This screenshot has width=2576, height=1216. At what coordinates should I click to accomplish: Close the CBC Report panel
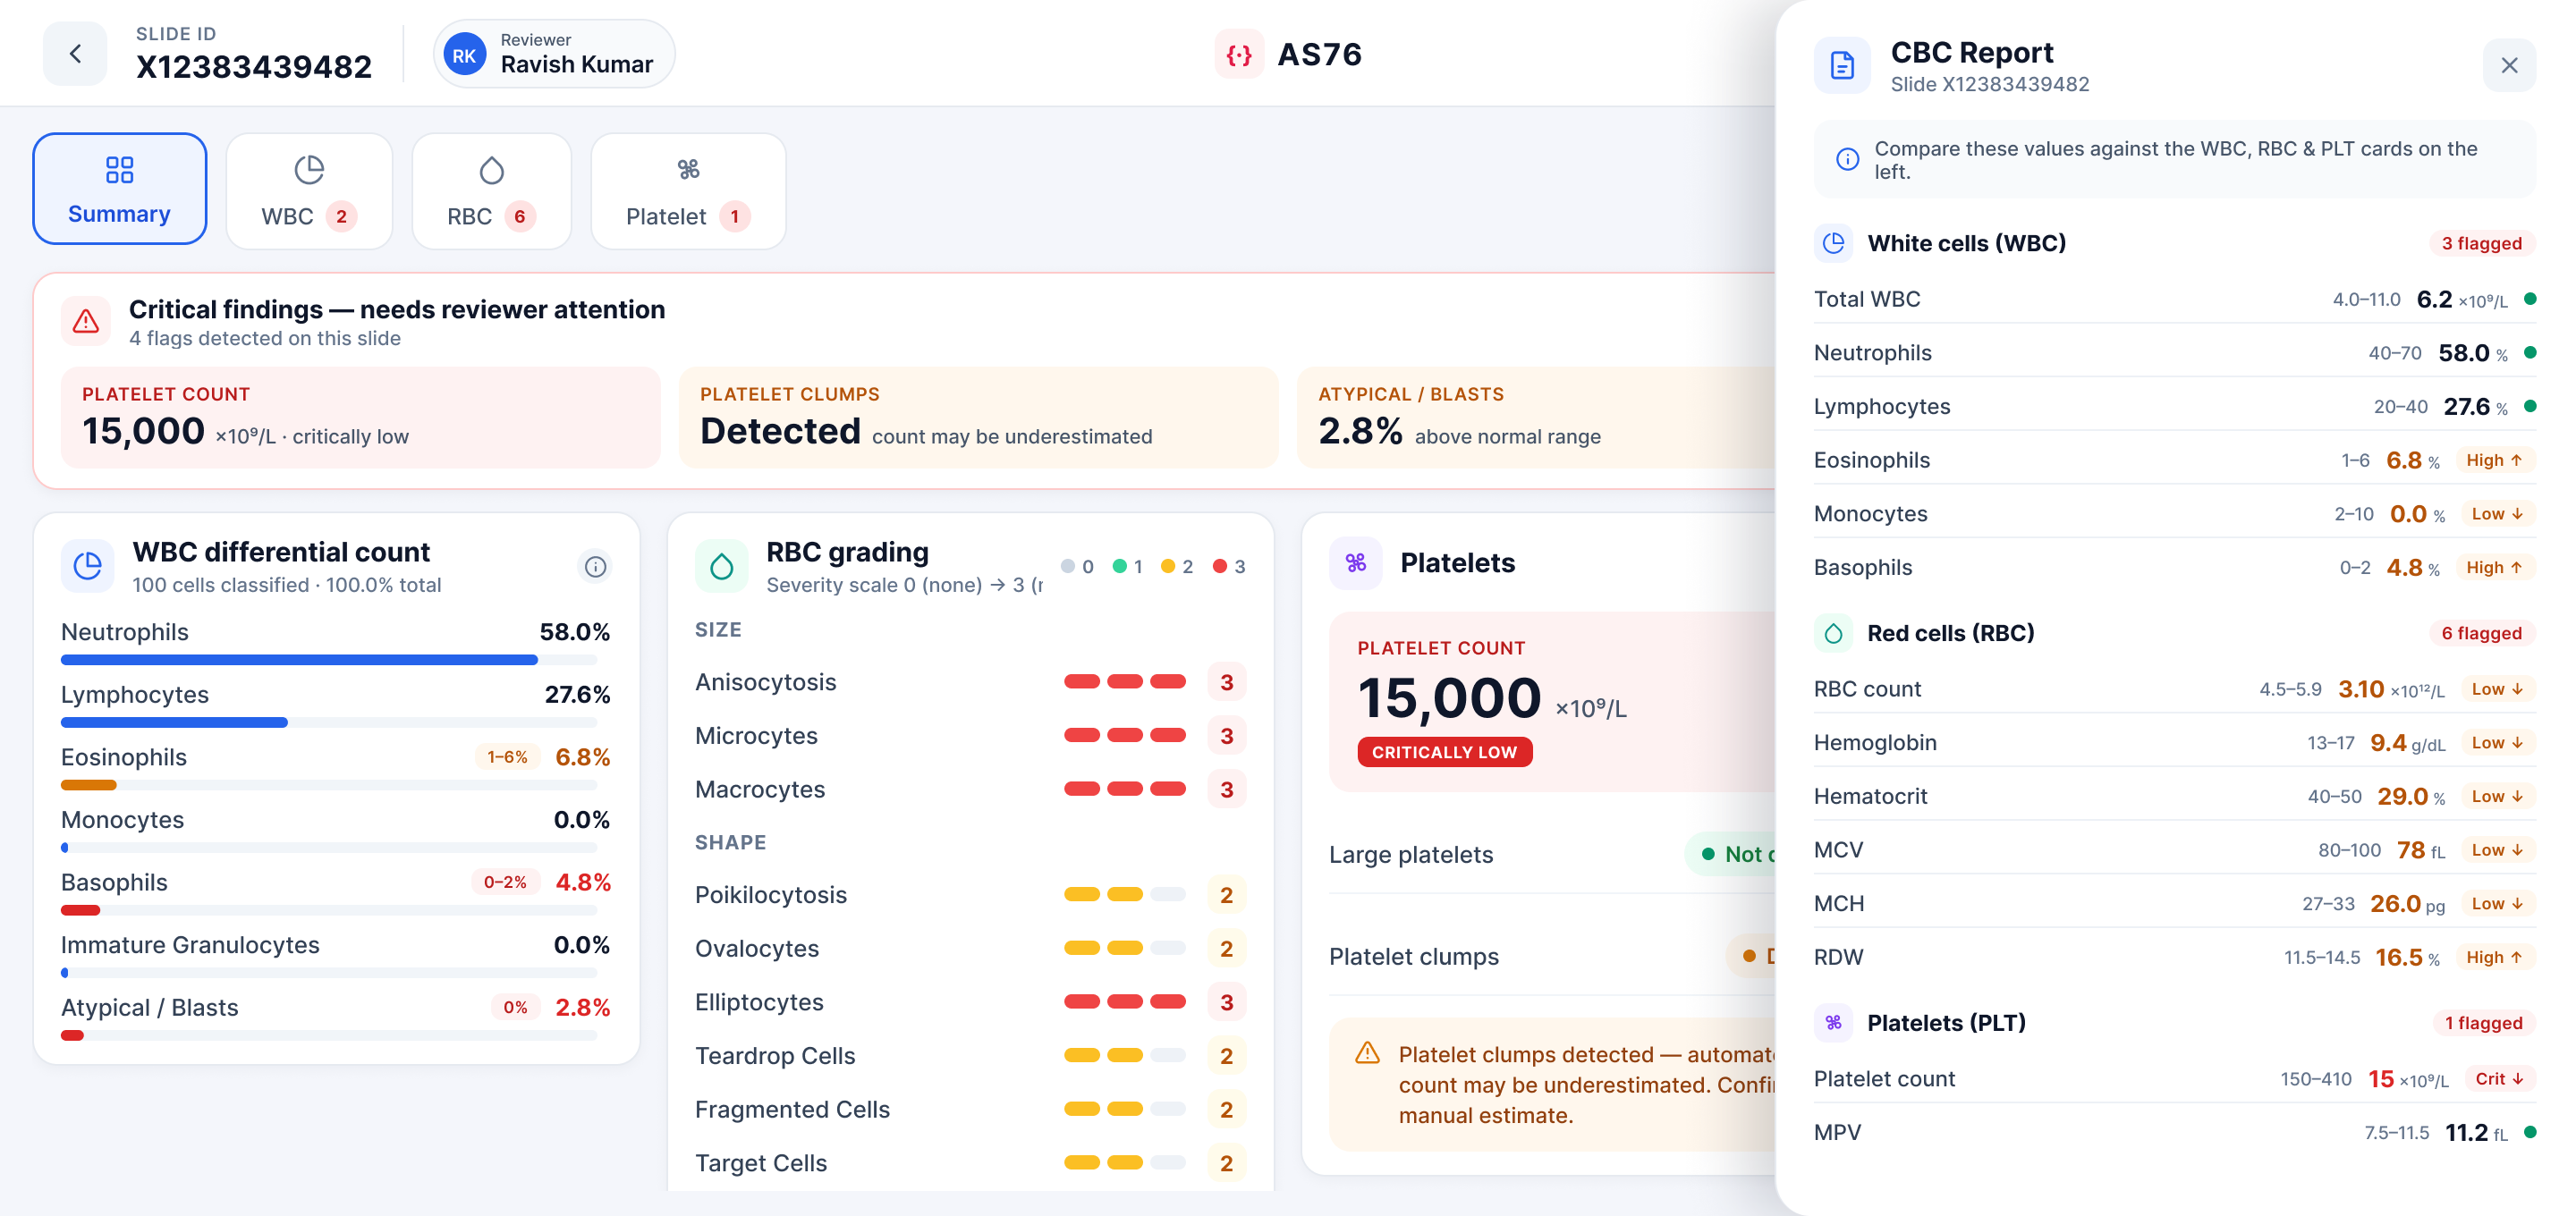(2509, 65)
